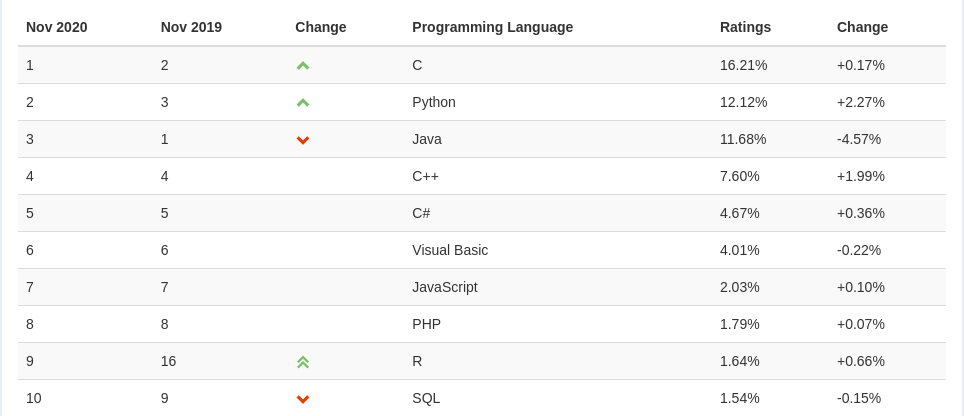The image size is (964, 416).
Task: Select the Python language cell
Action: point(434,102)
